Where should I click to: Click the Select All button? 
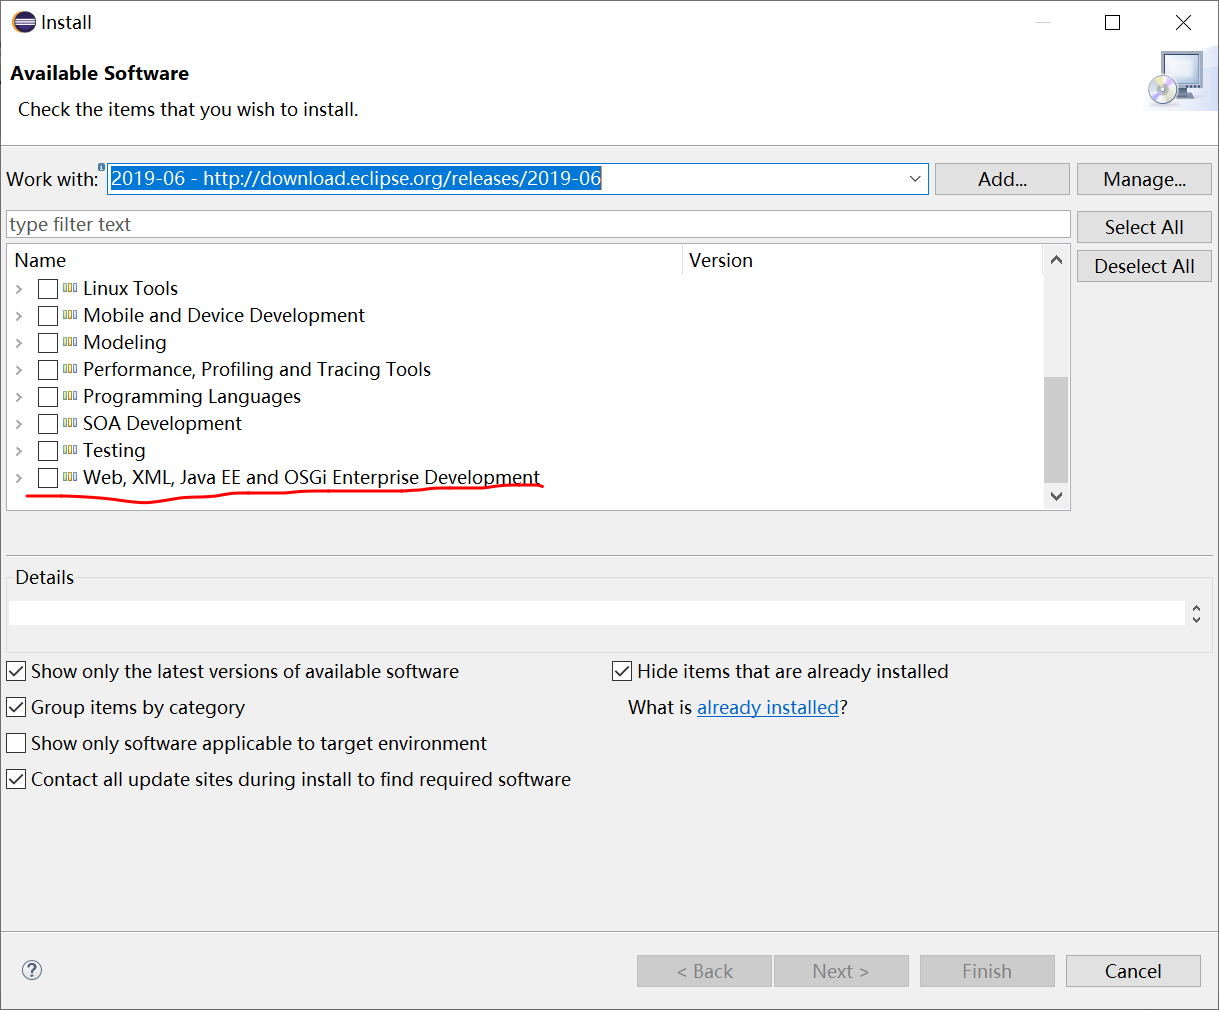click(x=1144, y=227)
